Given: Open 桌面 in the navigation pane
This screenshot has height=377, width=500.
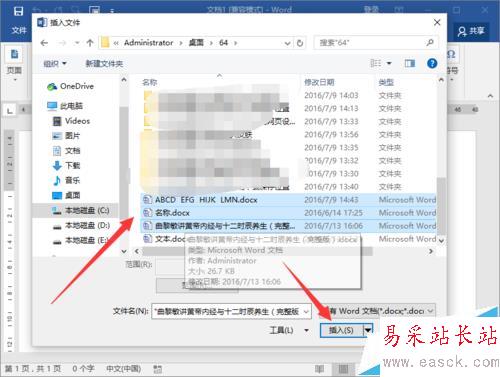Looking at the screenshot, I should tap(66, 195).
